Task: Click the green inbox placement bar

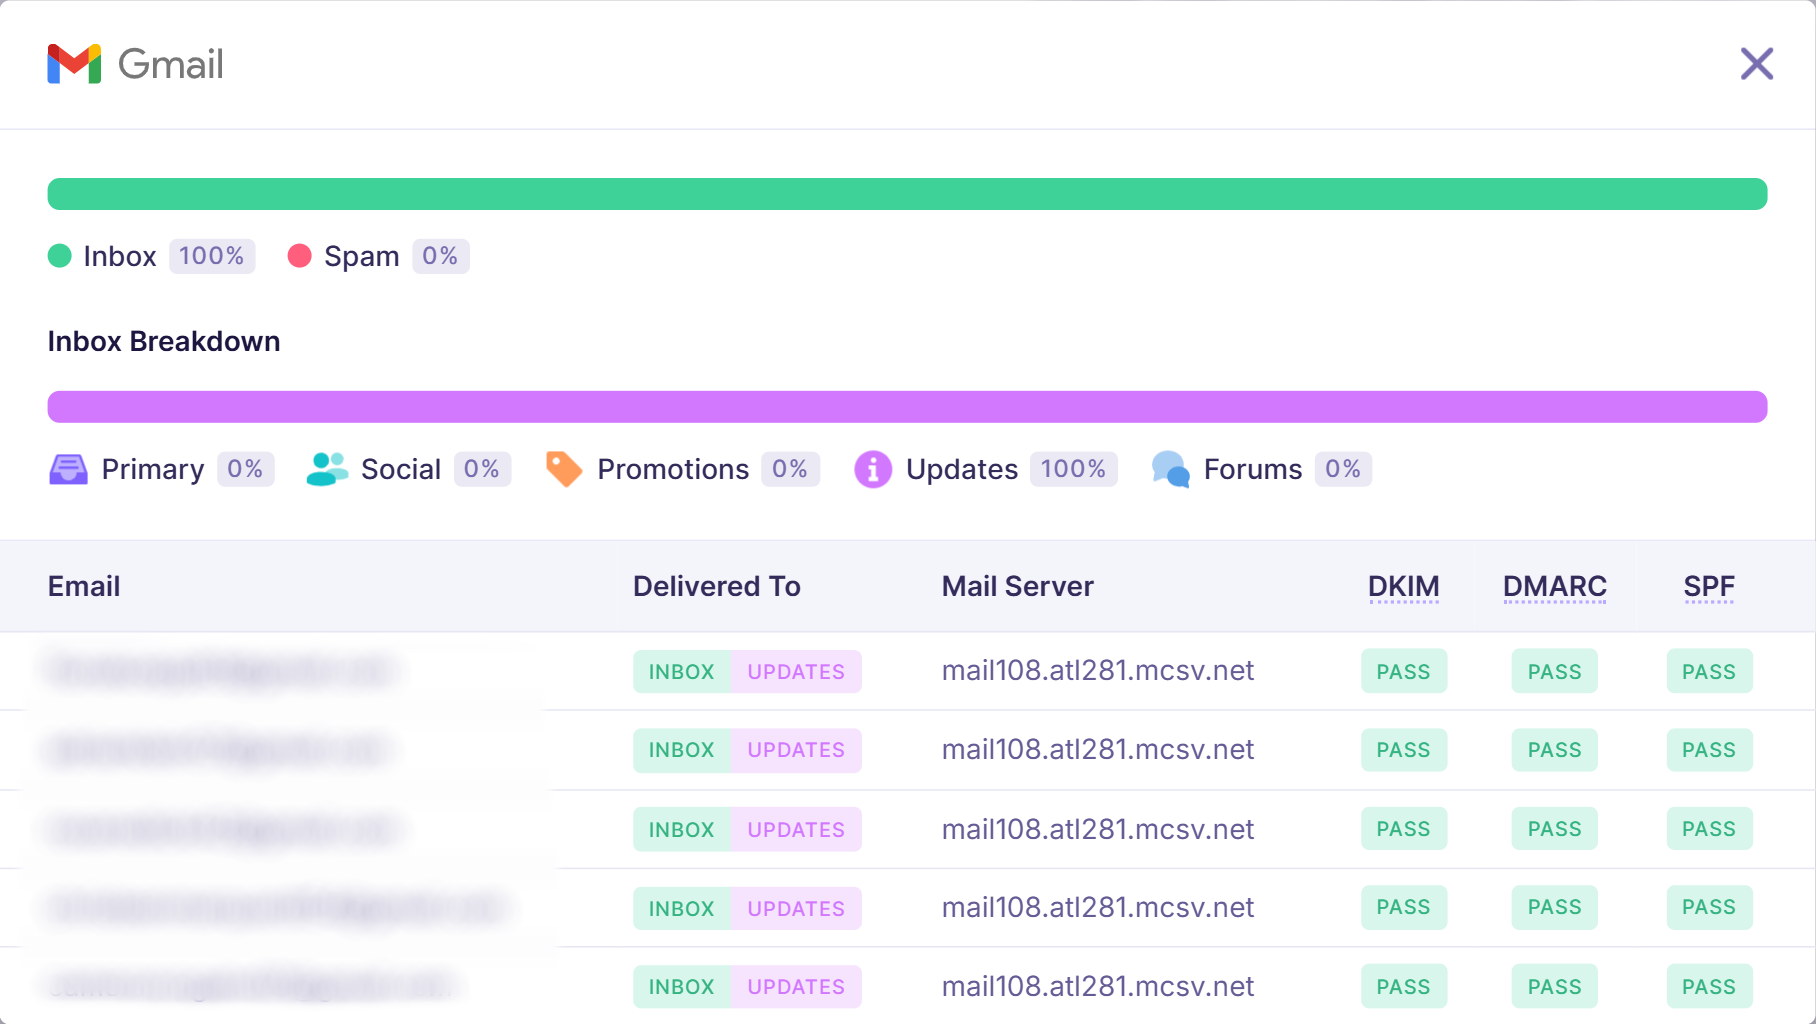Action: coord(907,194)
